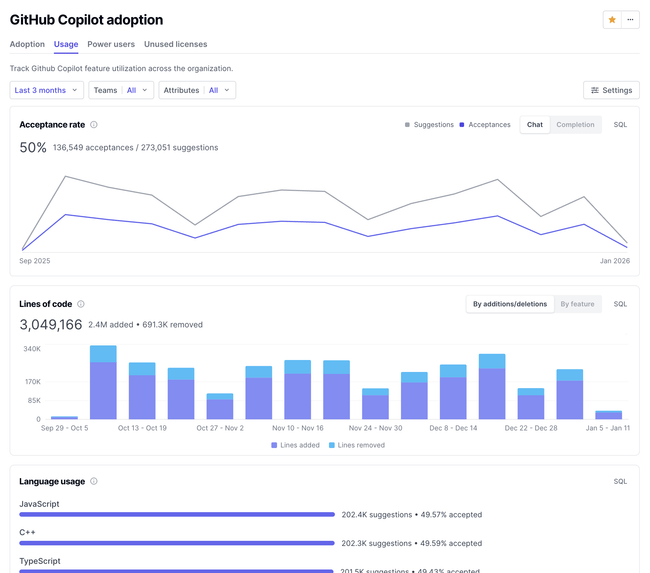Viewport: 650px width, 573px height.
Task: Switch Lines of code to By feature
Action: 577,304
